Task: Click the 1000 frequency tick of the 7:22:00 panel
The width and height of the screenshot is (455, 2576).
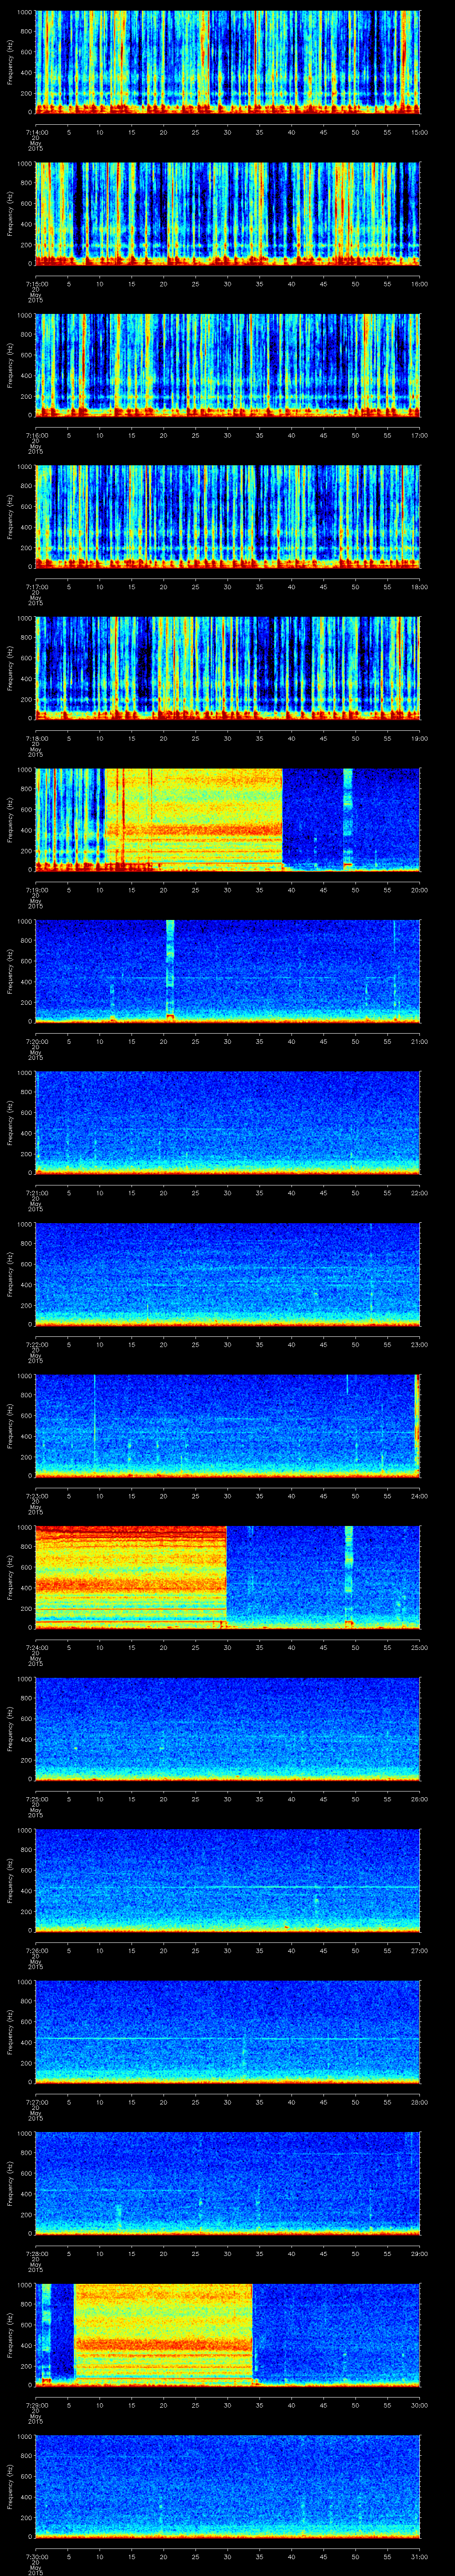Action: pos(25,1224)
